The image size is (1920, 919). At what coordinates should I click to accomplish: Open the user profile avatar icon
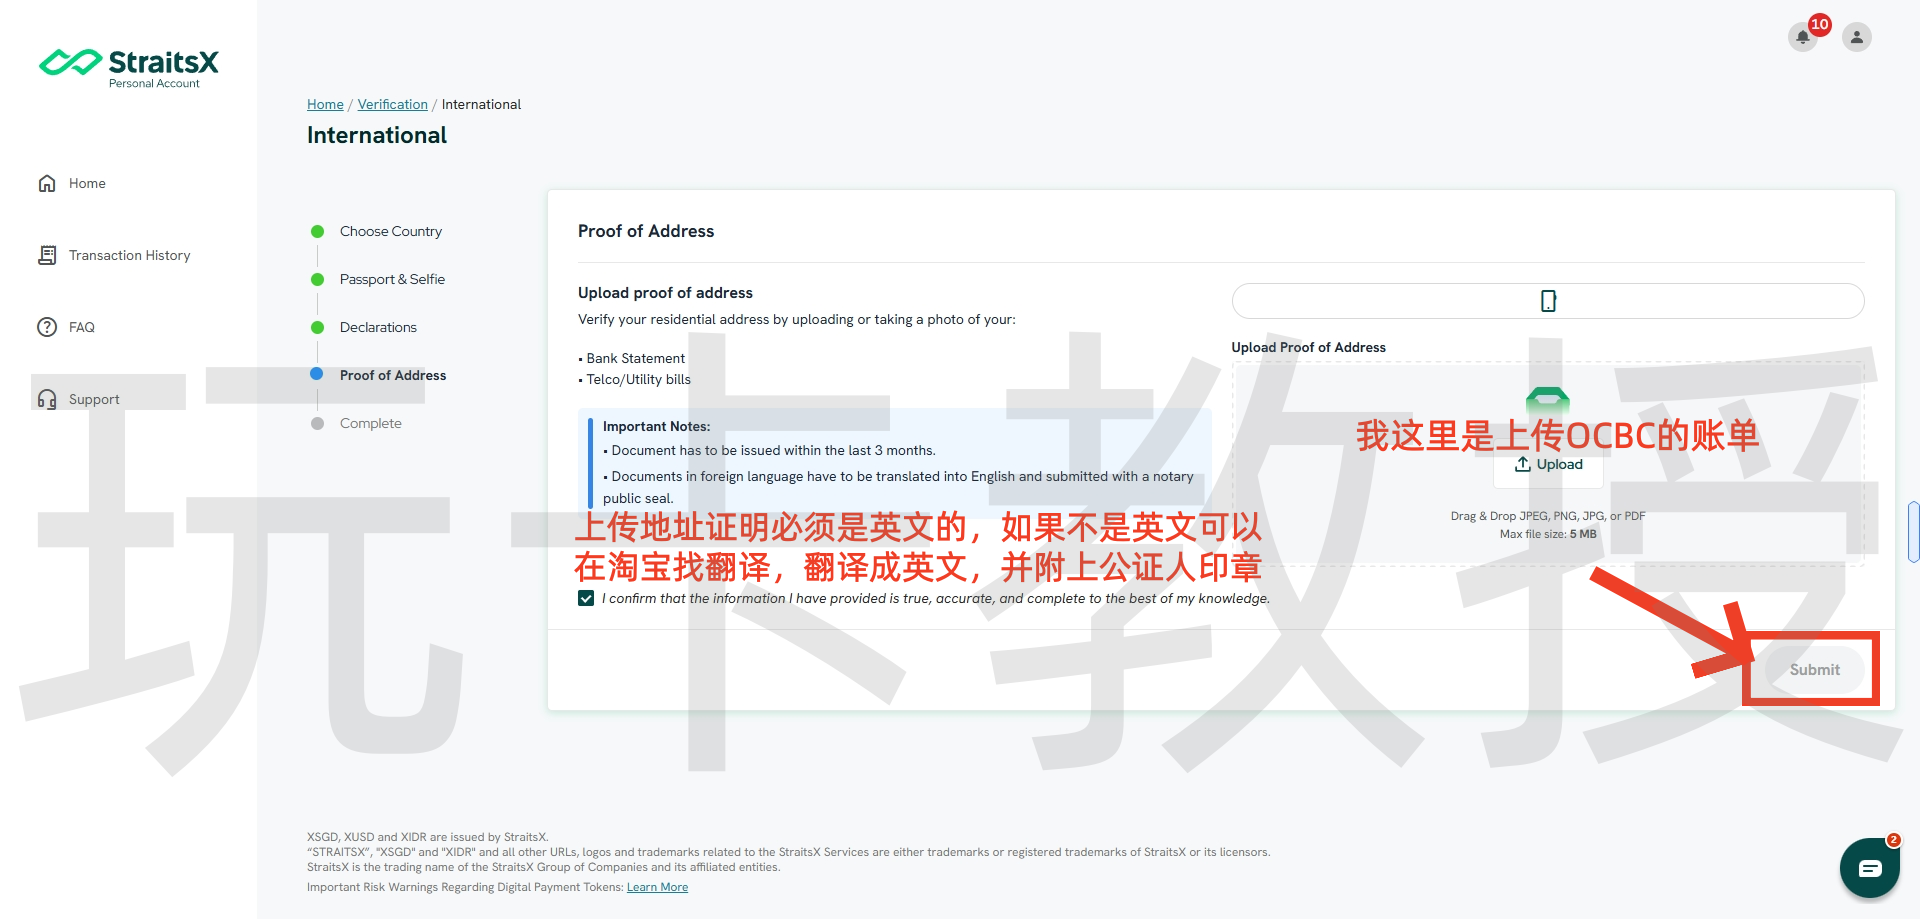(1856, 37)
